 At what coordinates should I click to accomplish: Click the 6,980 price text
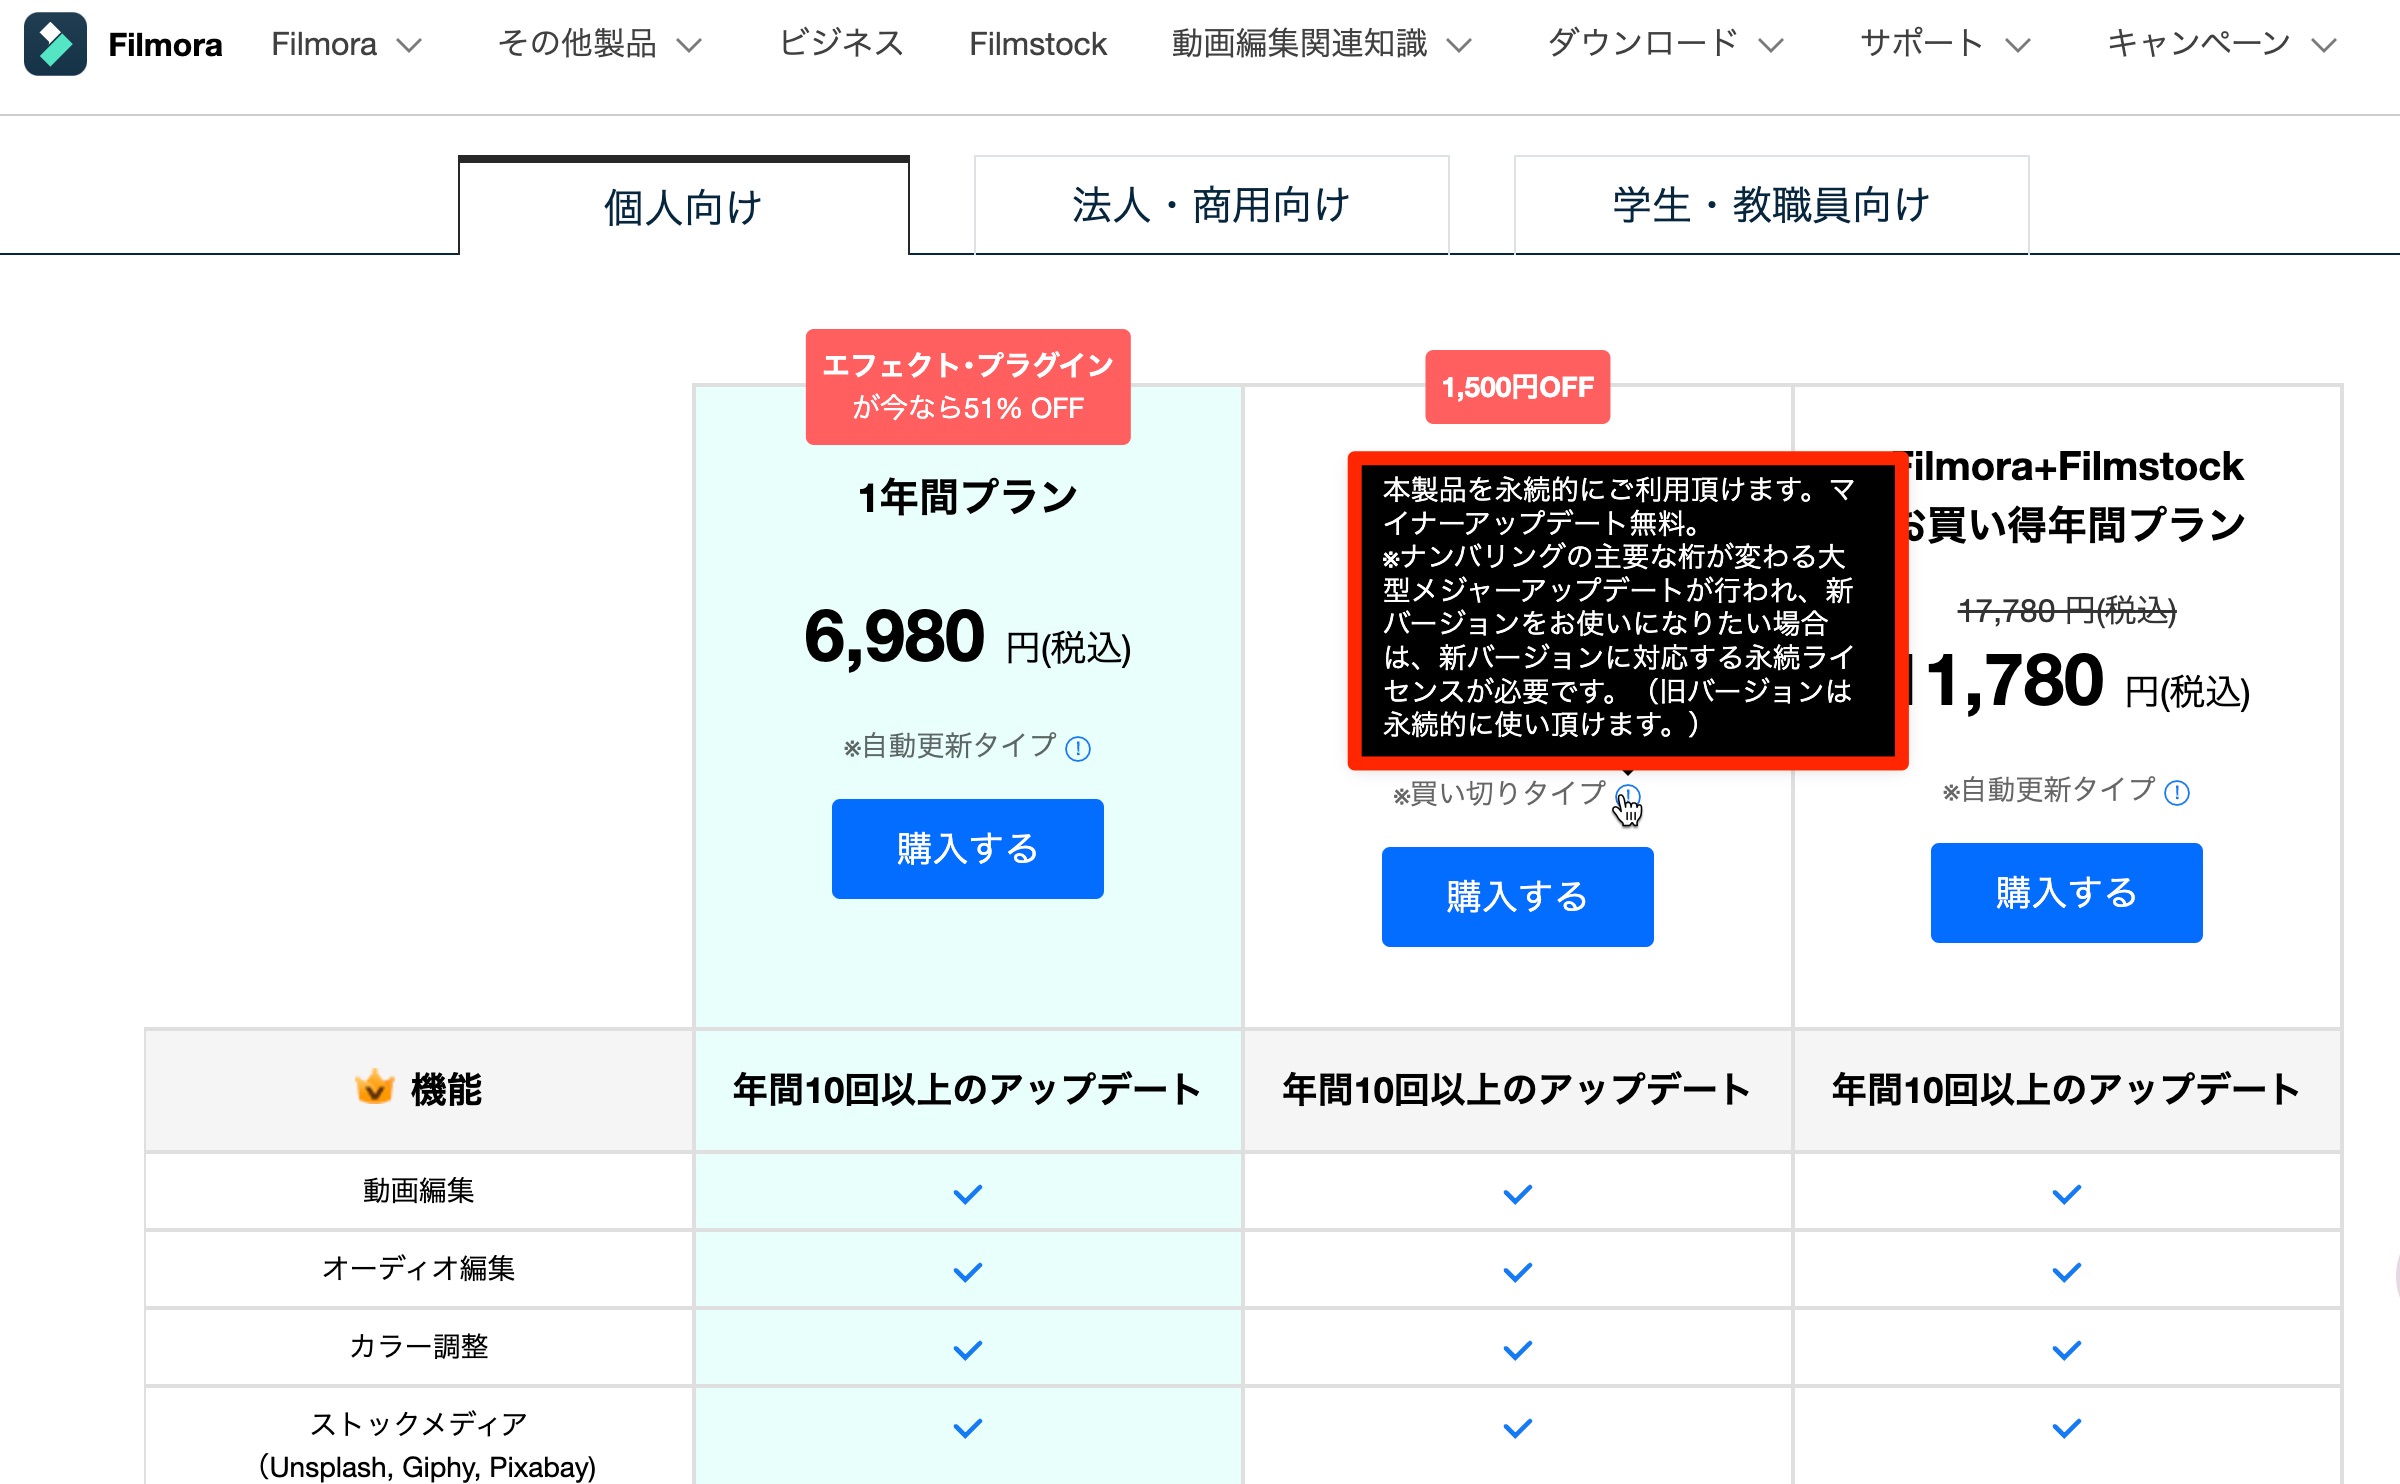point(895,637)
